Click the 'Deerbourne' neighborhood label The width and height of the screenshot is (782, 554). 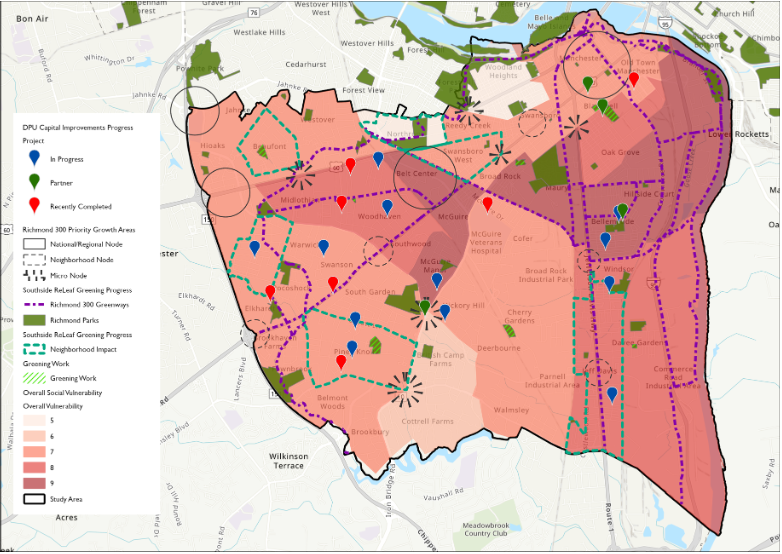(x=499, y=348)
